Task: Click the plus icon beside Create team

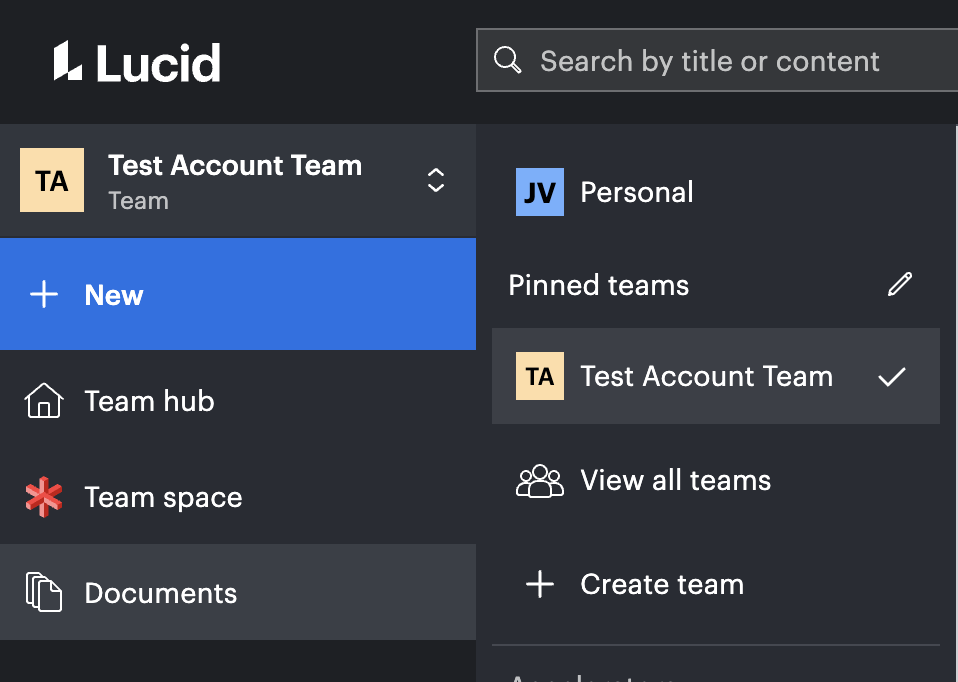Action: point(540,584)
